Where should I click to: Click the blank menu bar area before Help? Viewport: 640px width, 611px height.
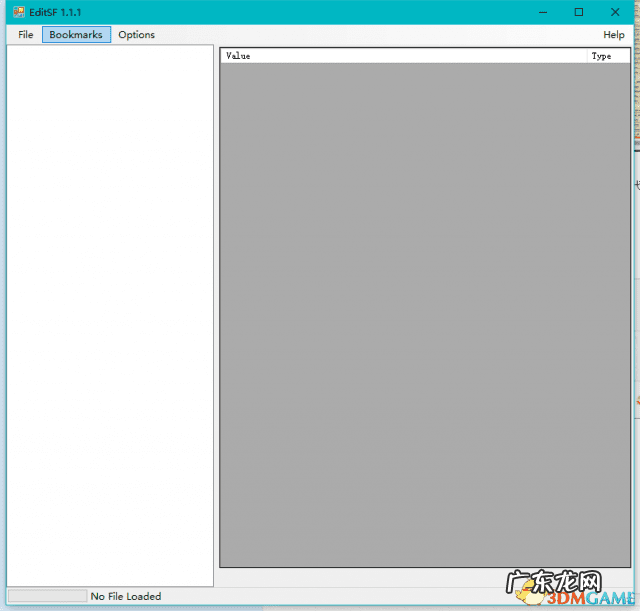(x=380, y=35)
